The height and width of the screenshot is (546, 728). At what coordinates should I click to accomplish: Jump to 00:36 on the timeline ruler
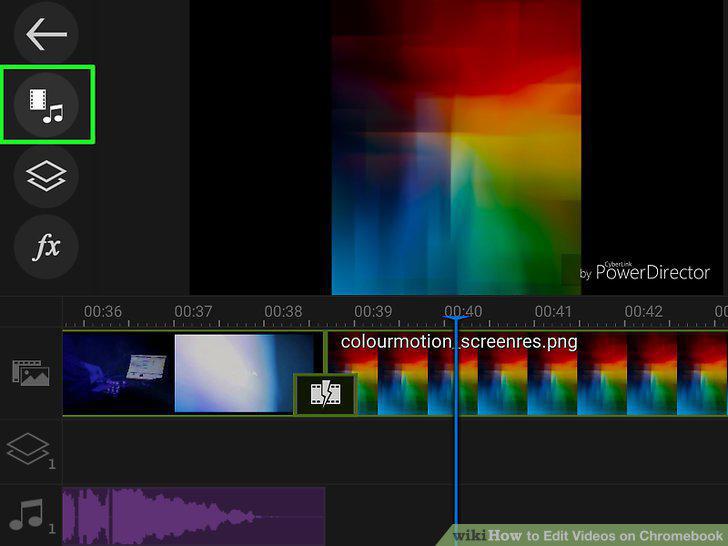coord(103,311)
